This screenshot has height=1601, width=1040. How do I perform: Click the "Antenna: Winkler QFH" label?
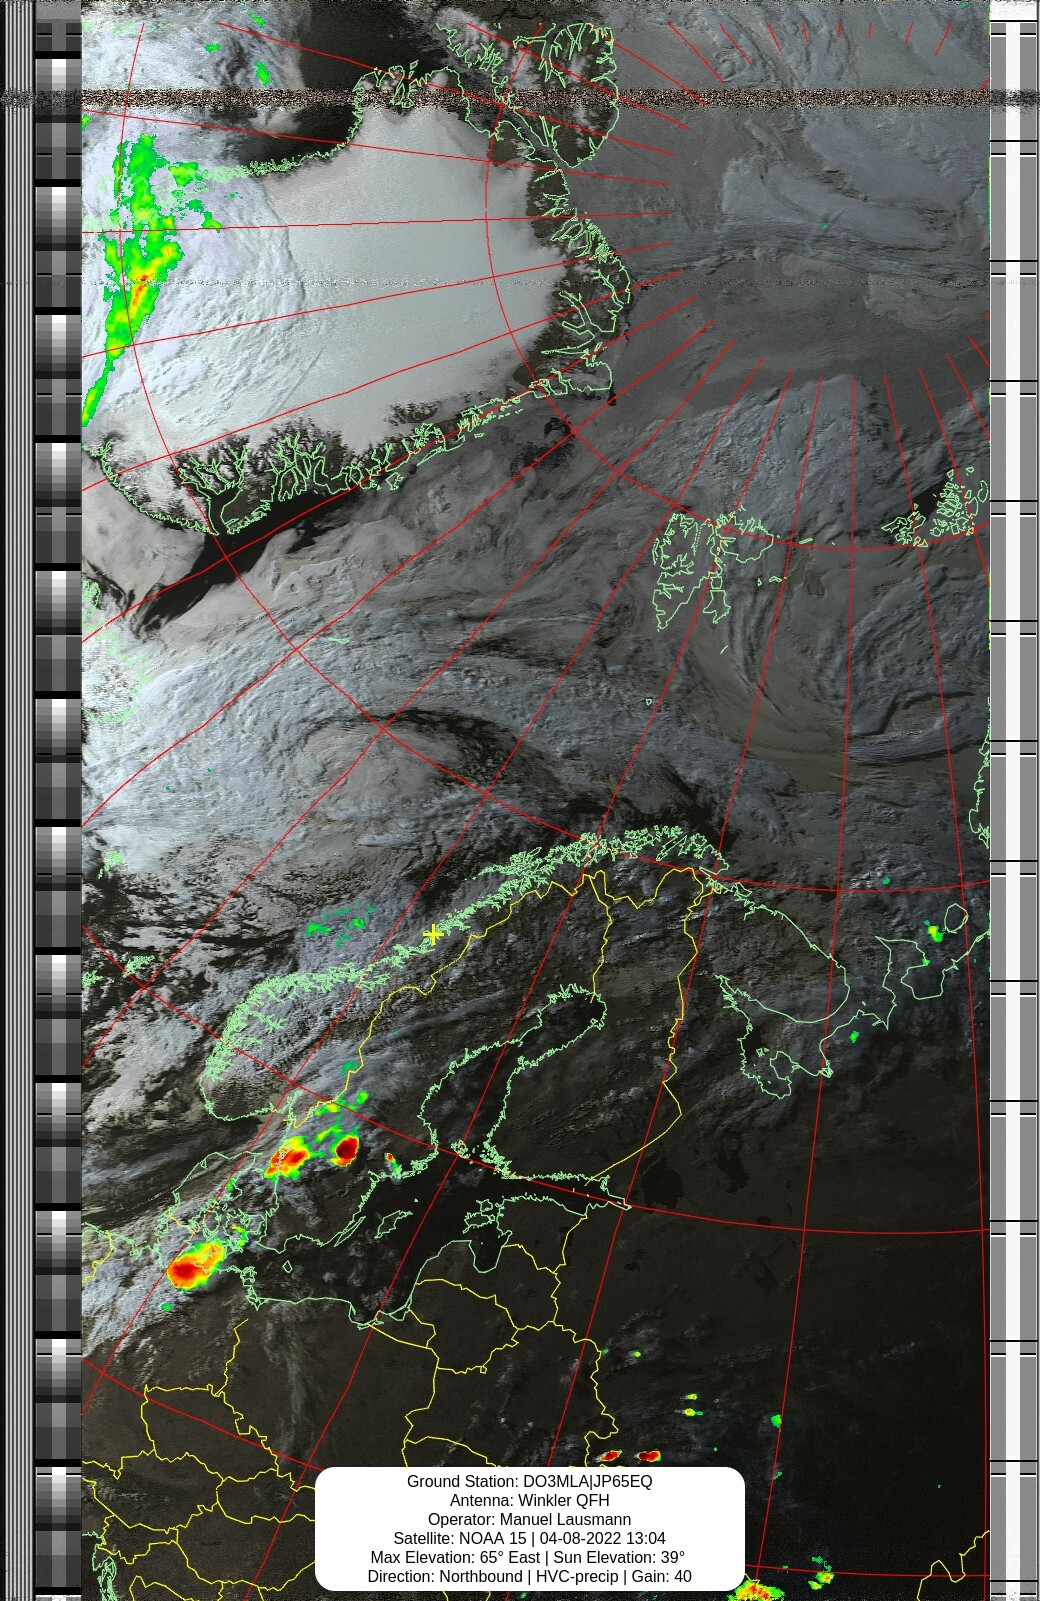click(x=529, y=1500)
